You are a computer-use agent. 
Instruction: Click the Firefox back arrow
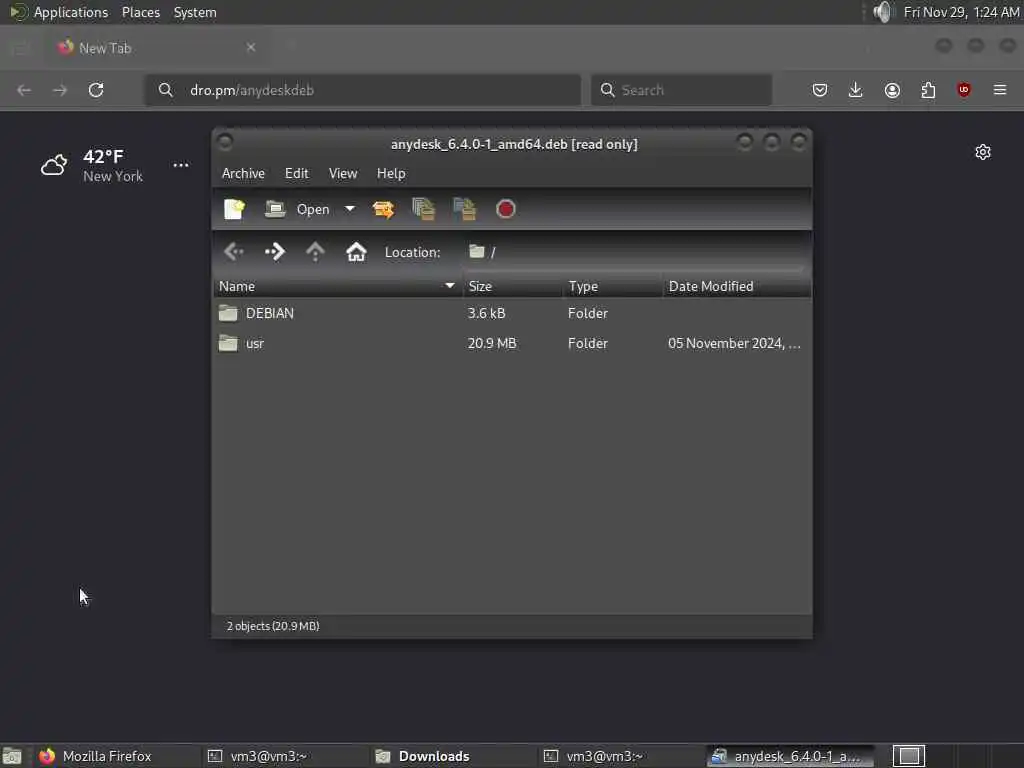click(x=24, y=90)
